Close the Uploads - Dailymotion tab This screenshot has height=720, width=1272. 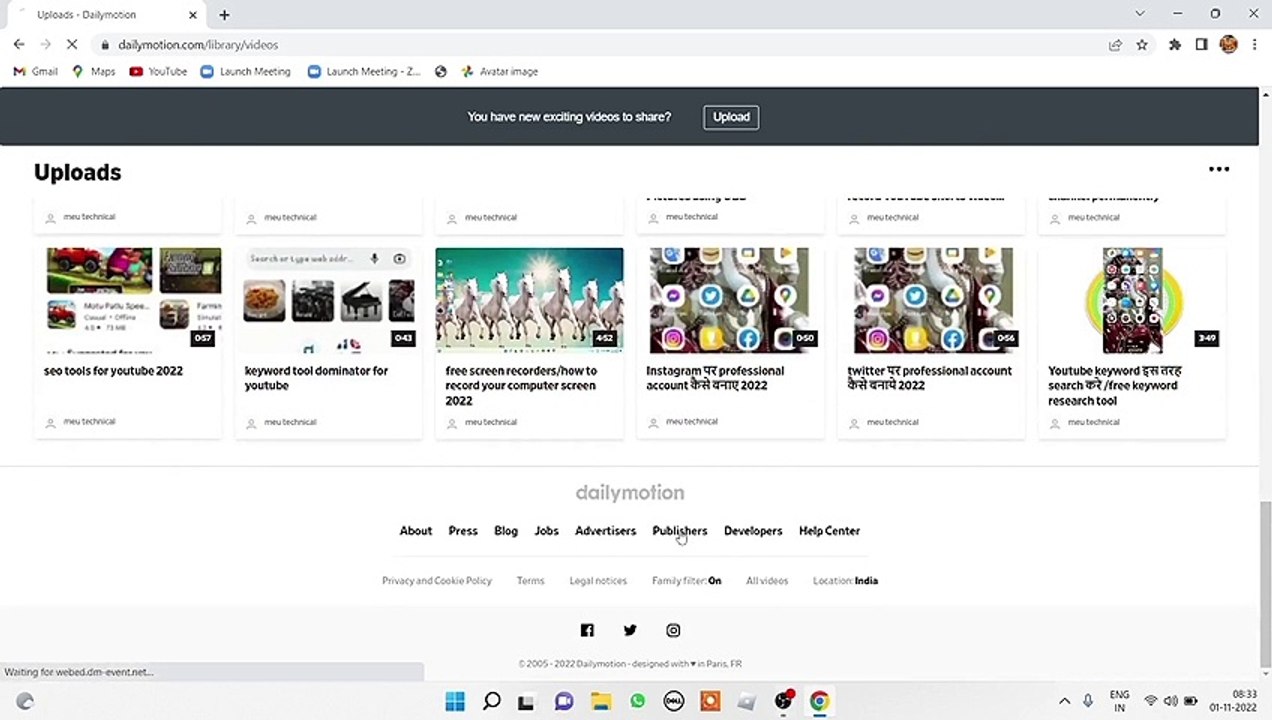pos(193,15)
